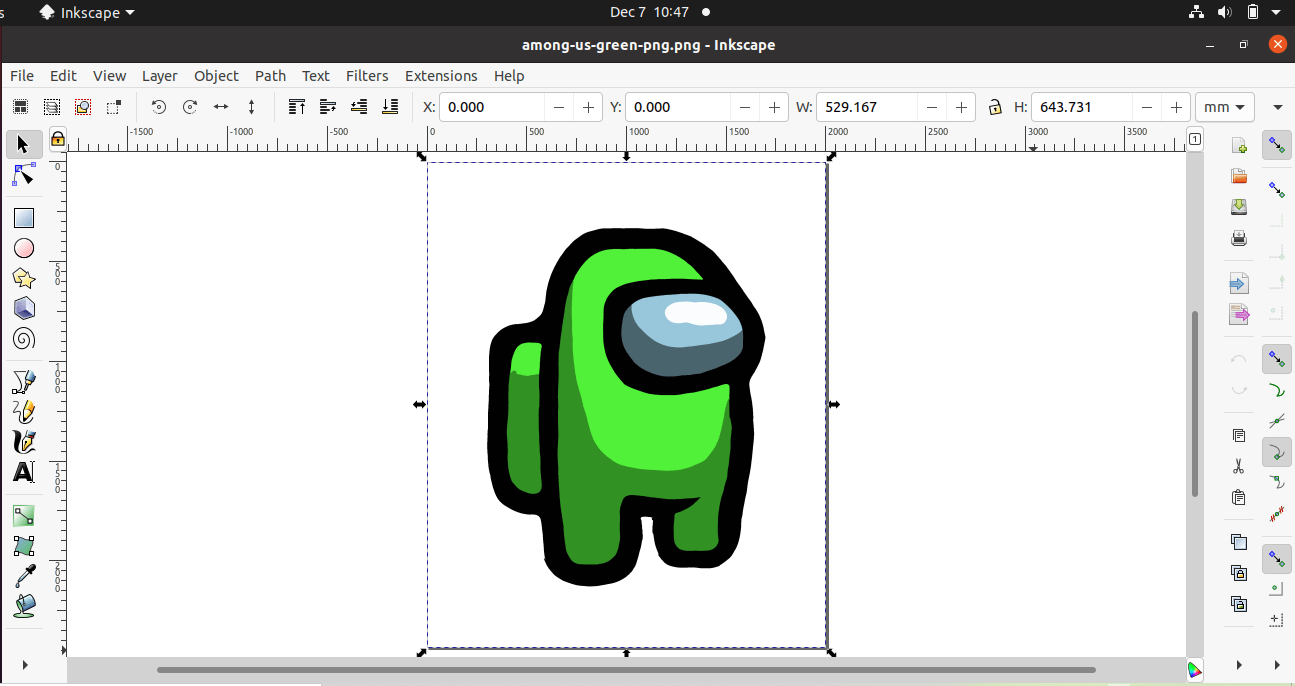Click the color management icon at the bottom right
Screen dimensions: 1295x686
coord(1194,669)
